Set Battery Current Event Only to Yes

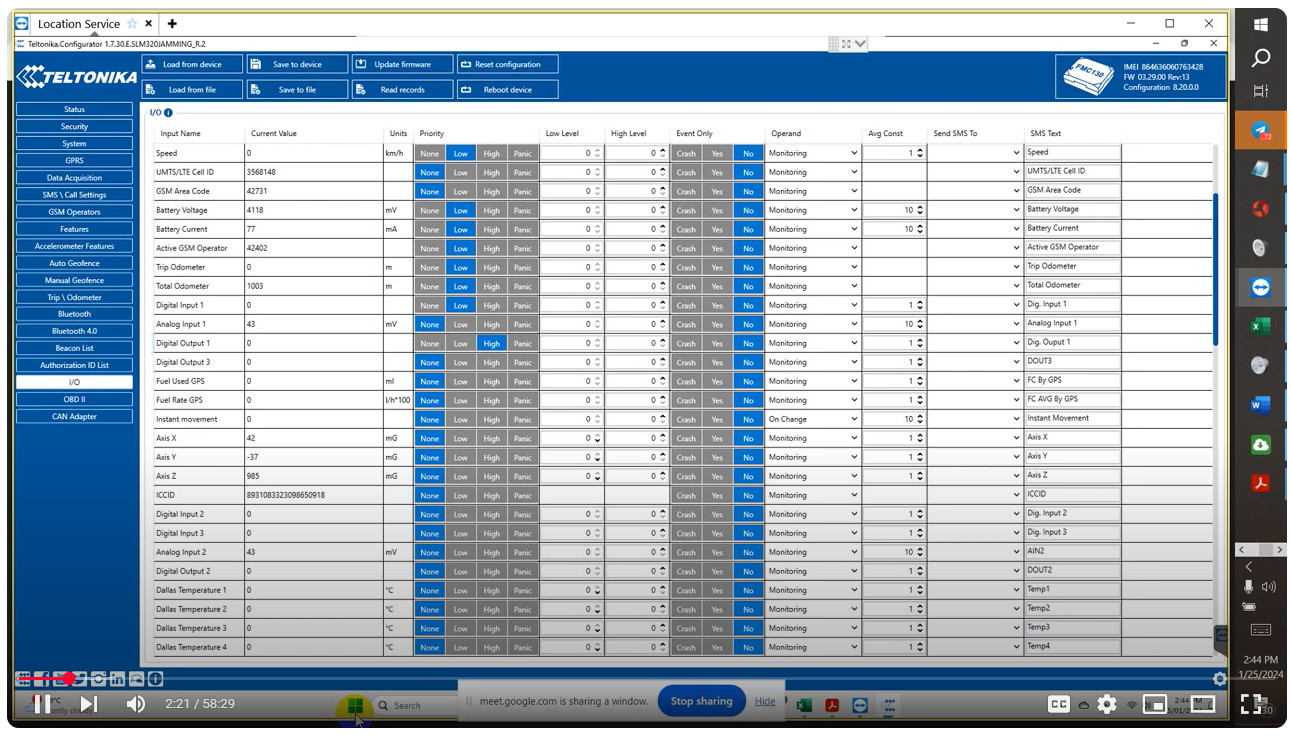717,229
